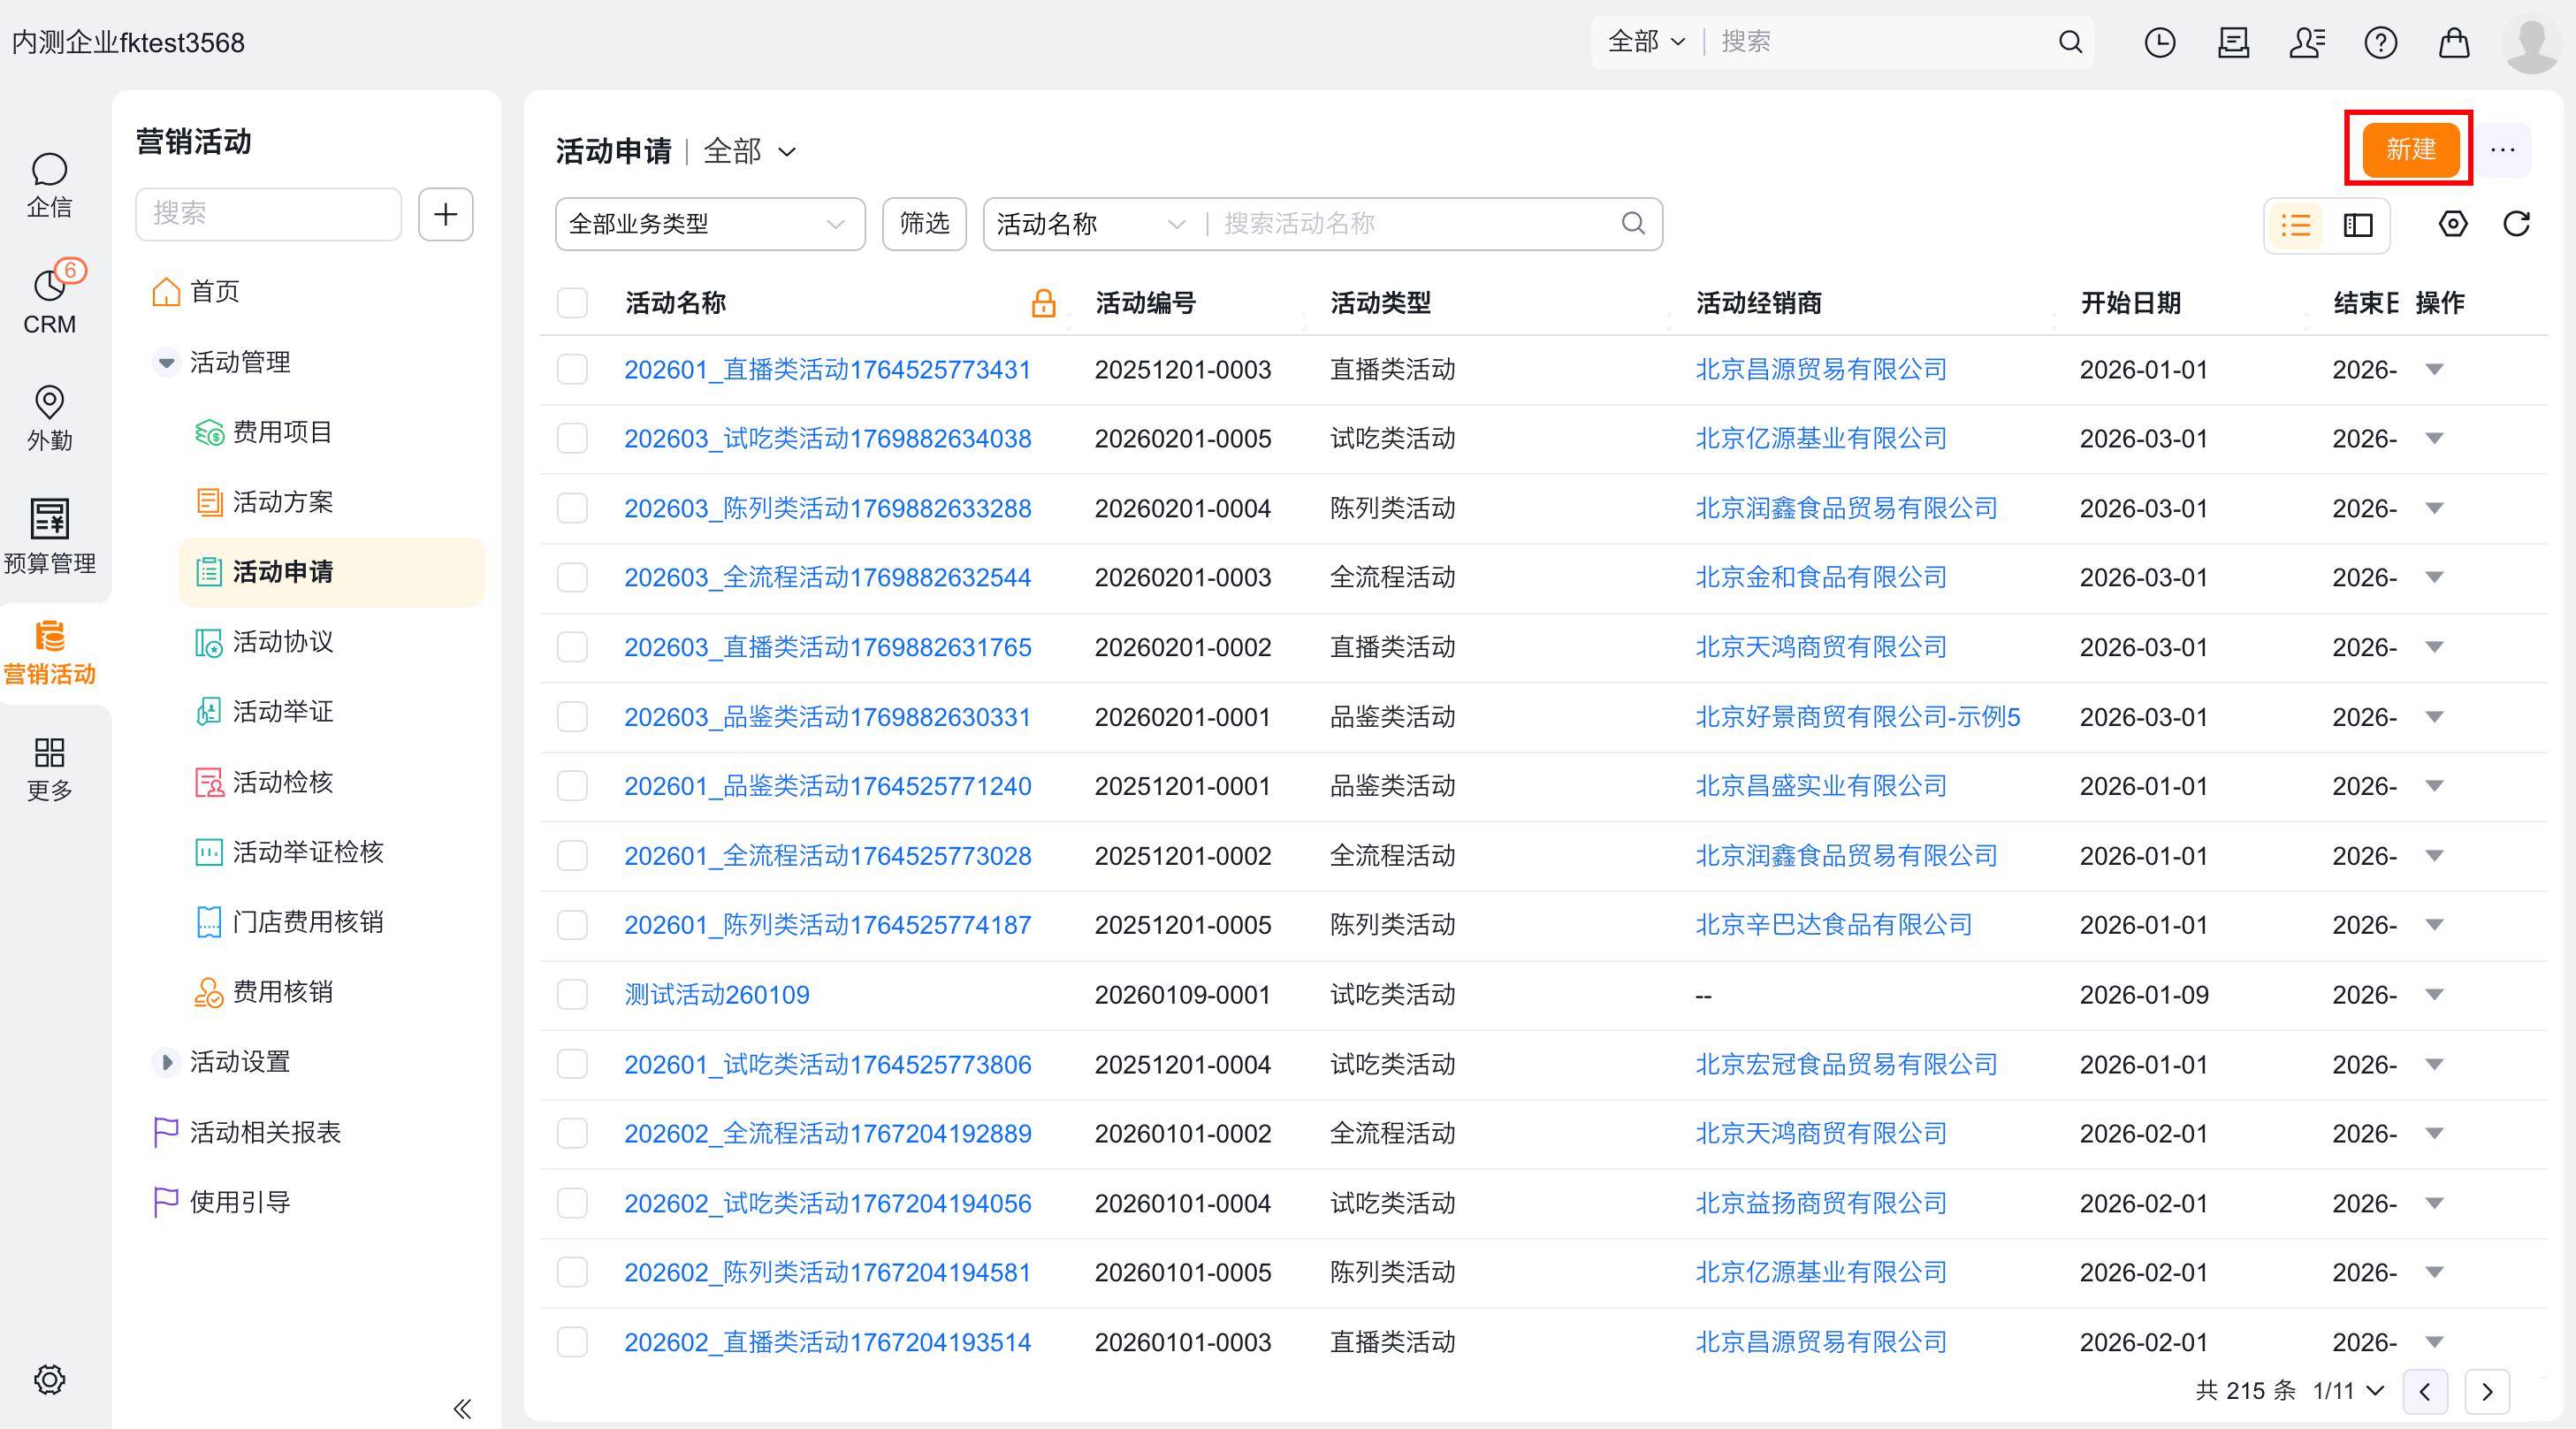
Task: Open the 全部业务类型 dropdown
Action: pos(709,224)
